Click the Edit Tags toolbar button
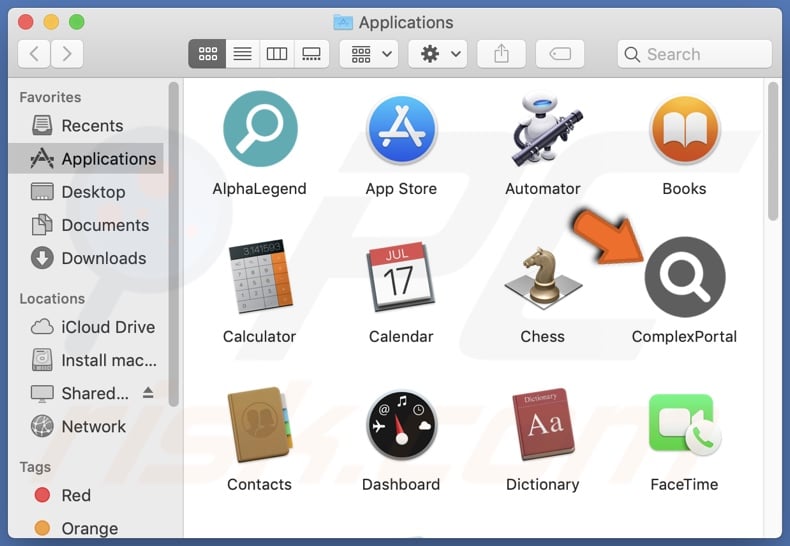The height and width of the screenshot is (546, 790). (x=560, y=54)
